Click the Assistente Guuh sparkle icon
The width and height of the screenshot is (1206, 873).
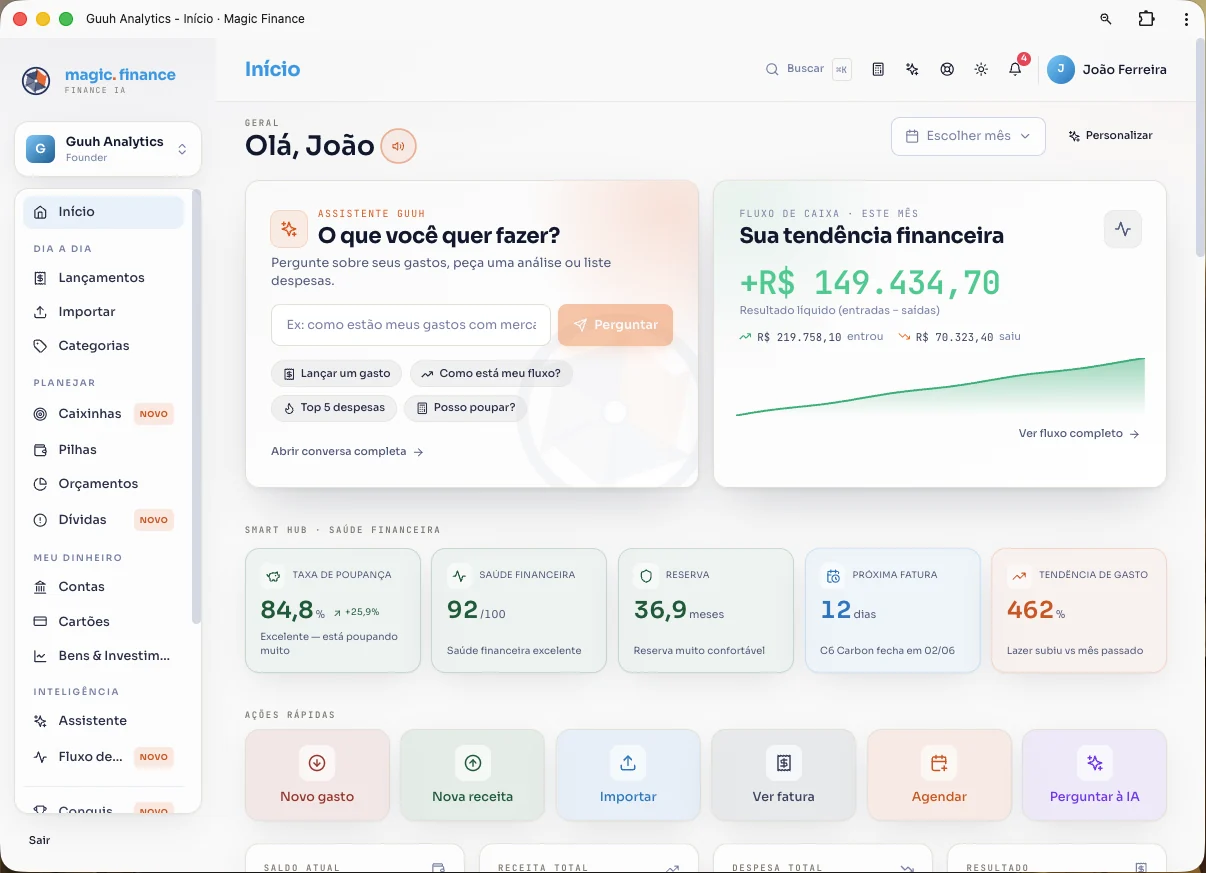pos(289,229)
